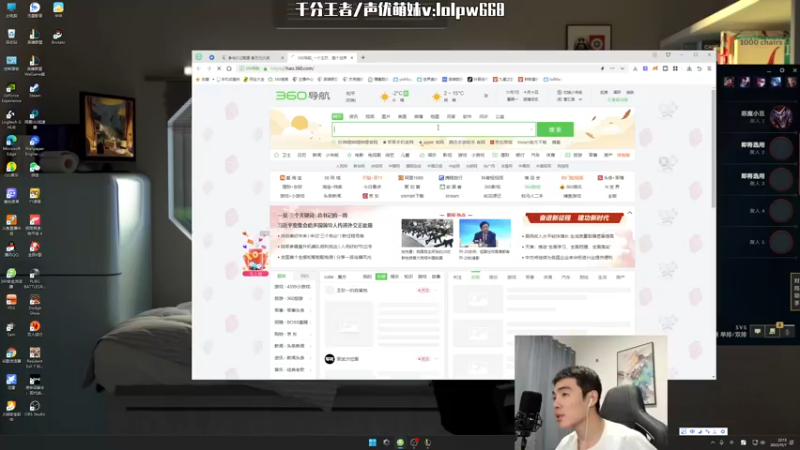The height and width of the screenshot is (450, 800).
Task: Click the floating red envelope promo icon
Action: coord(255,254)
